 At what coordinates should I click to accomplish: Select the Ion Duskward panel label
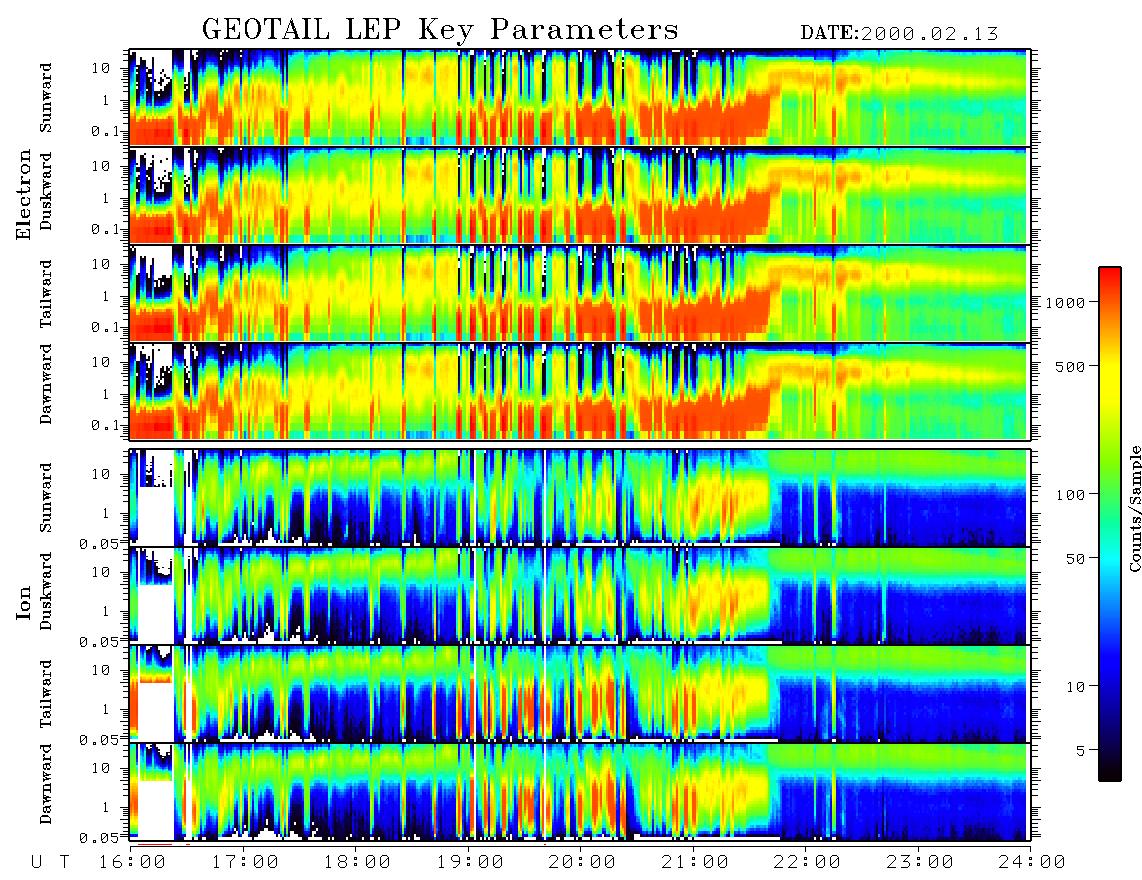[x=46, y=591]
